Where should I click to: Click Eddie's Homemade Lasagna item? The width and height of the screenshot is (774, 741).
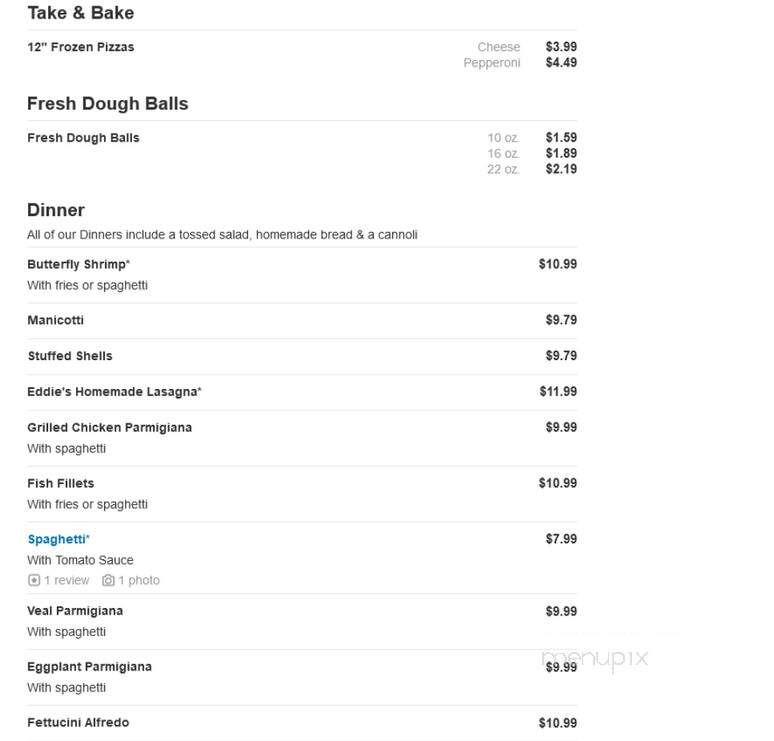coord(114,391)
